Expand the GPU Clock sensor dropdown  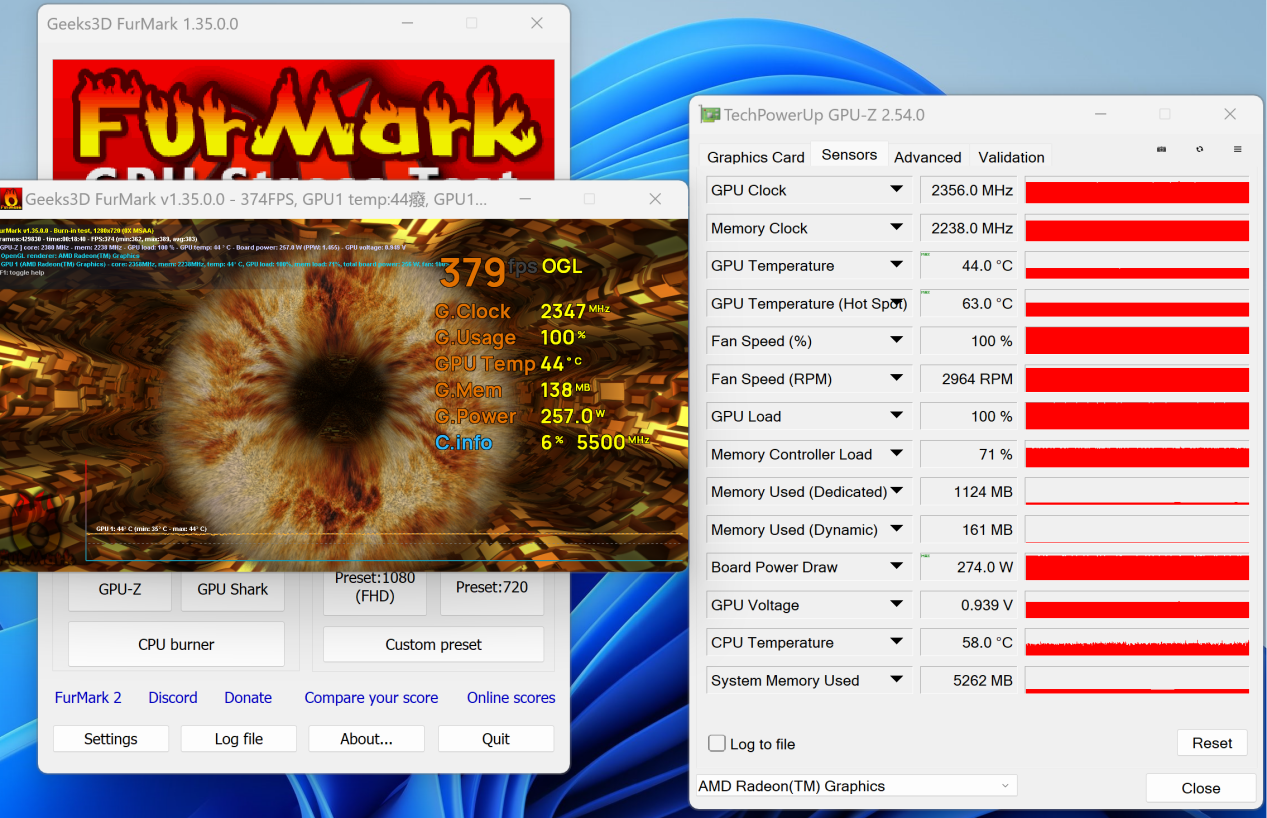(896, 190)
